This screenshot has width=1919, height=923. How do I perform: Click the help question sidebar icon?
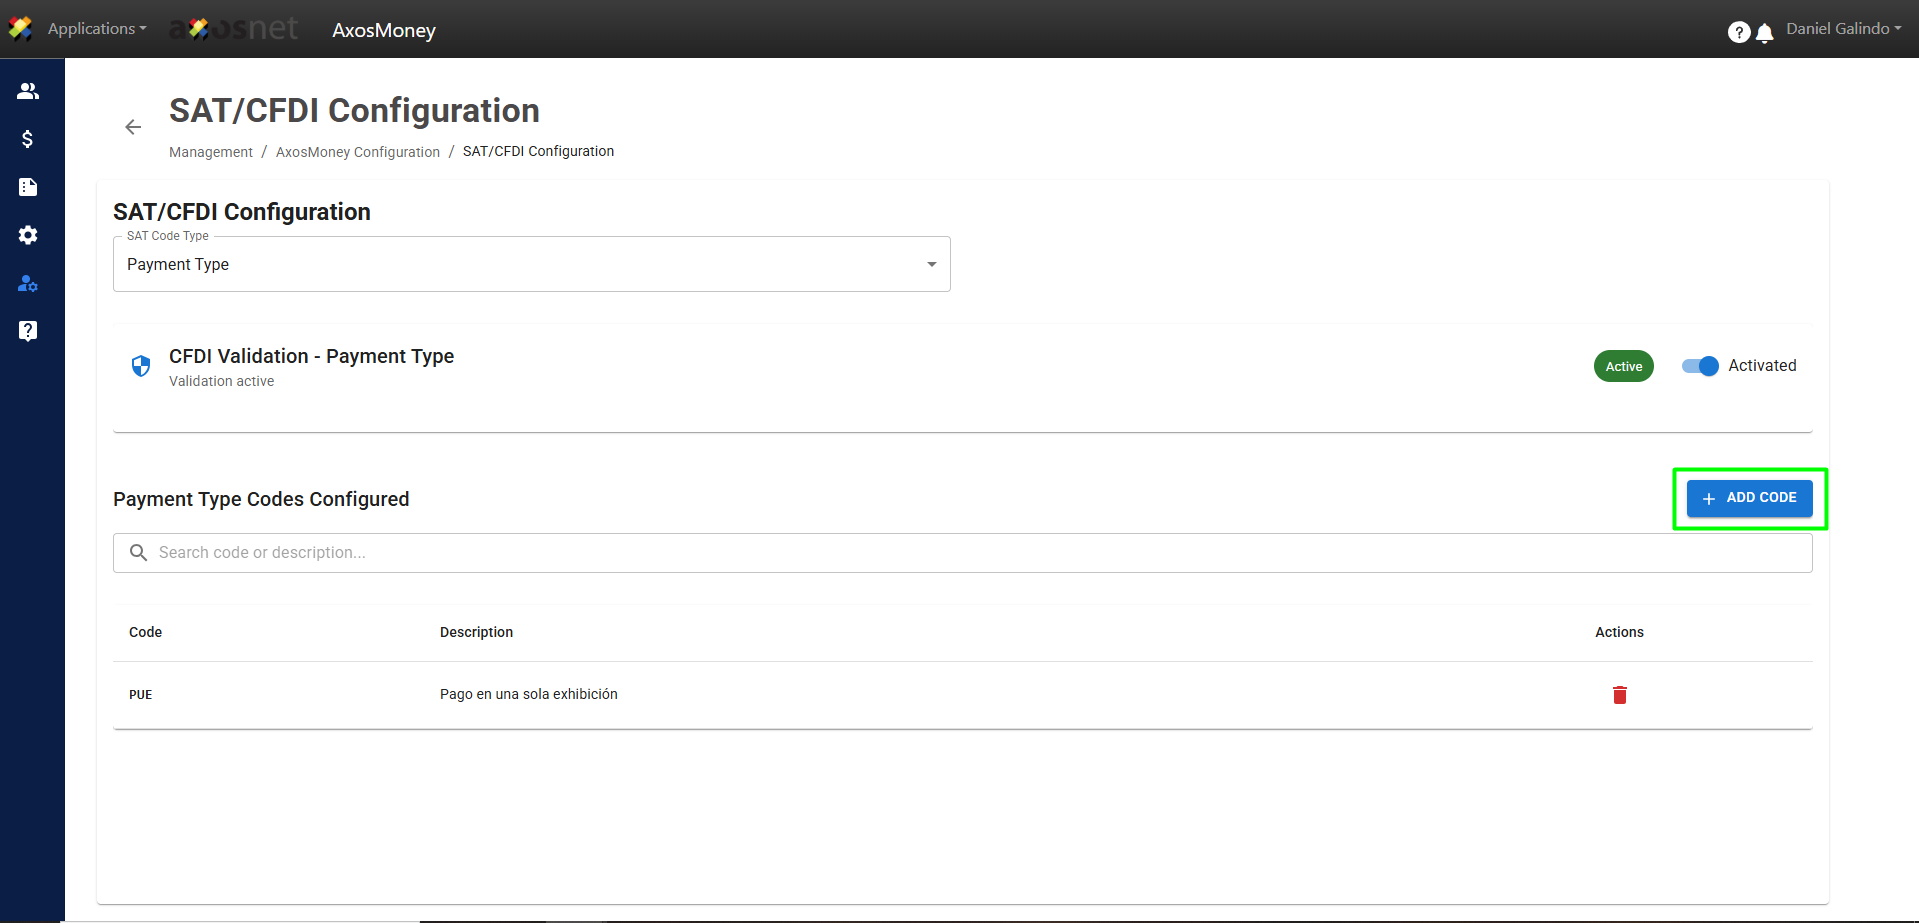(x=28, y=331)
